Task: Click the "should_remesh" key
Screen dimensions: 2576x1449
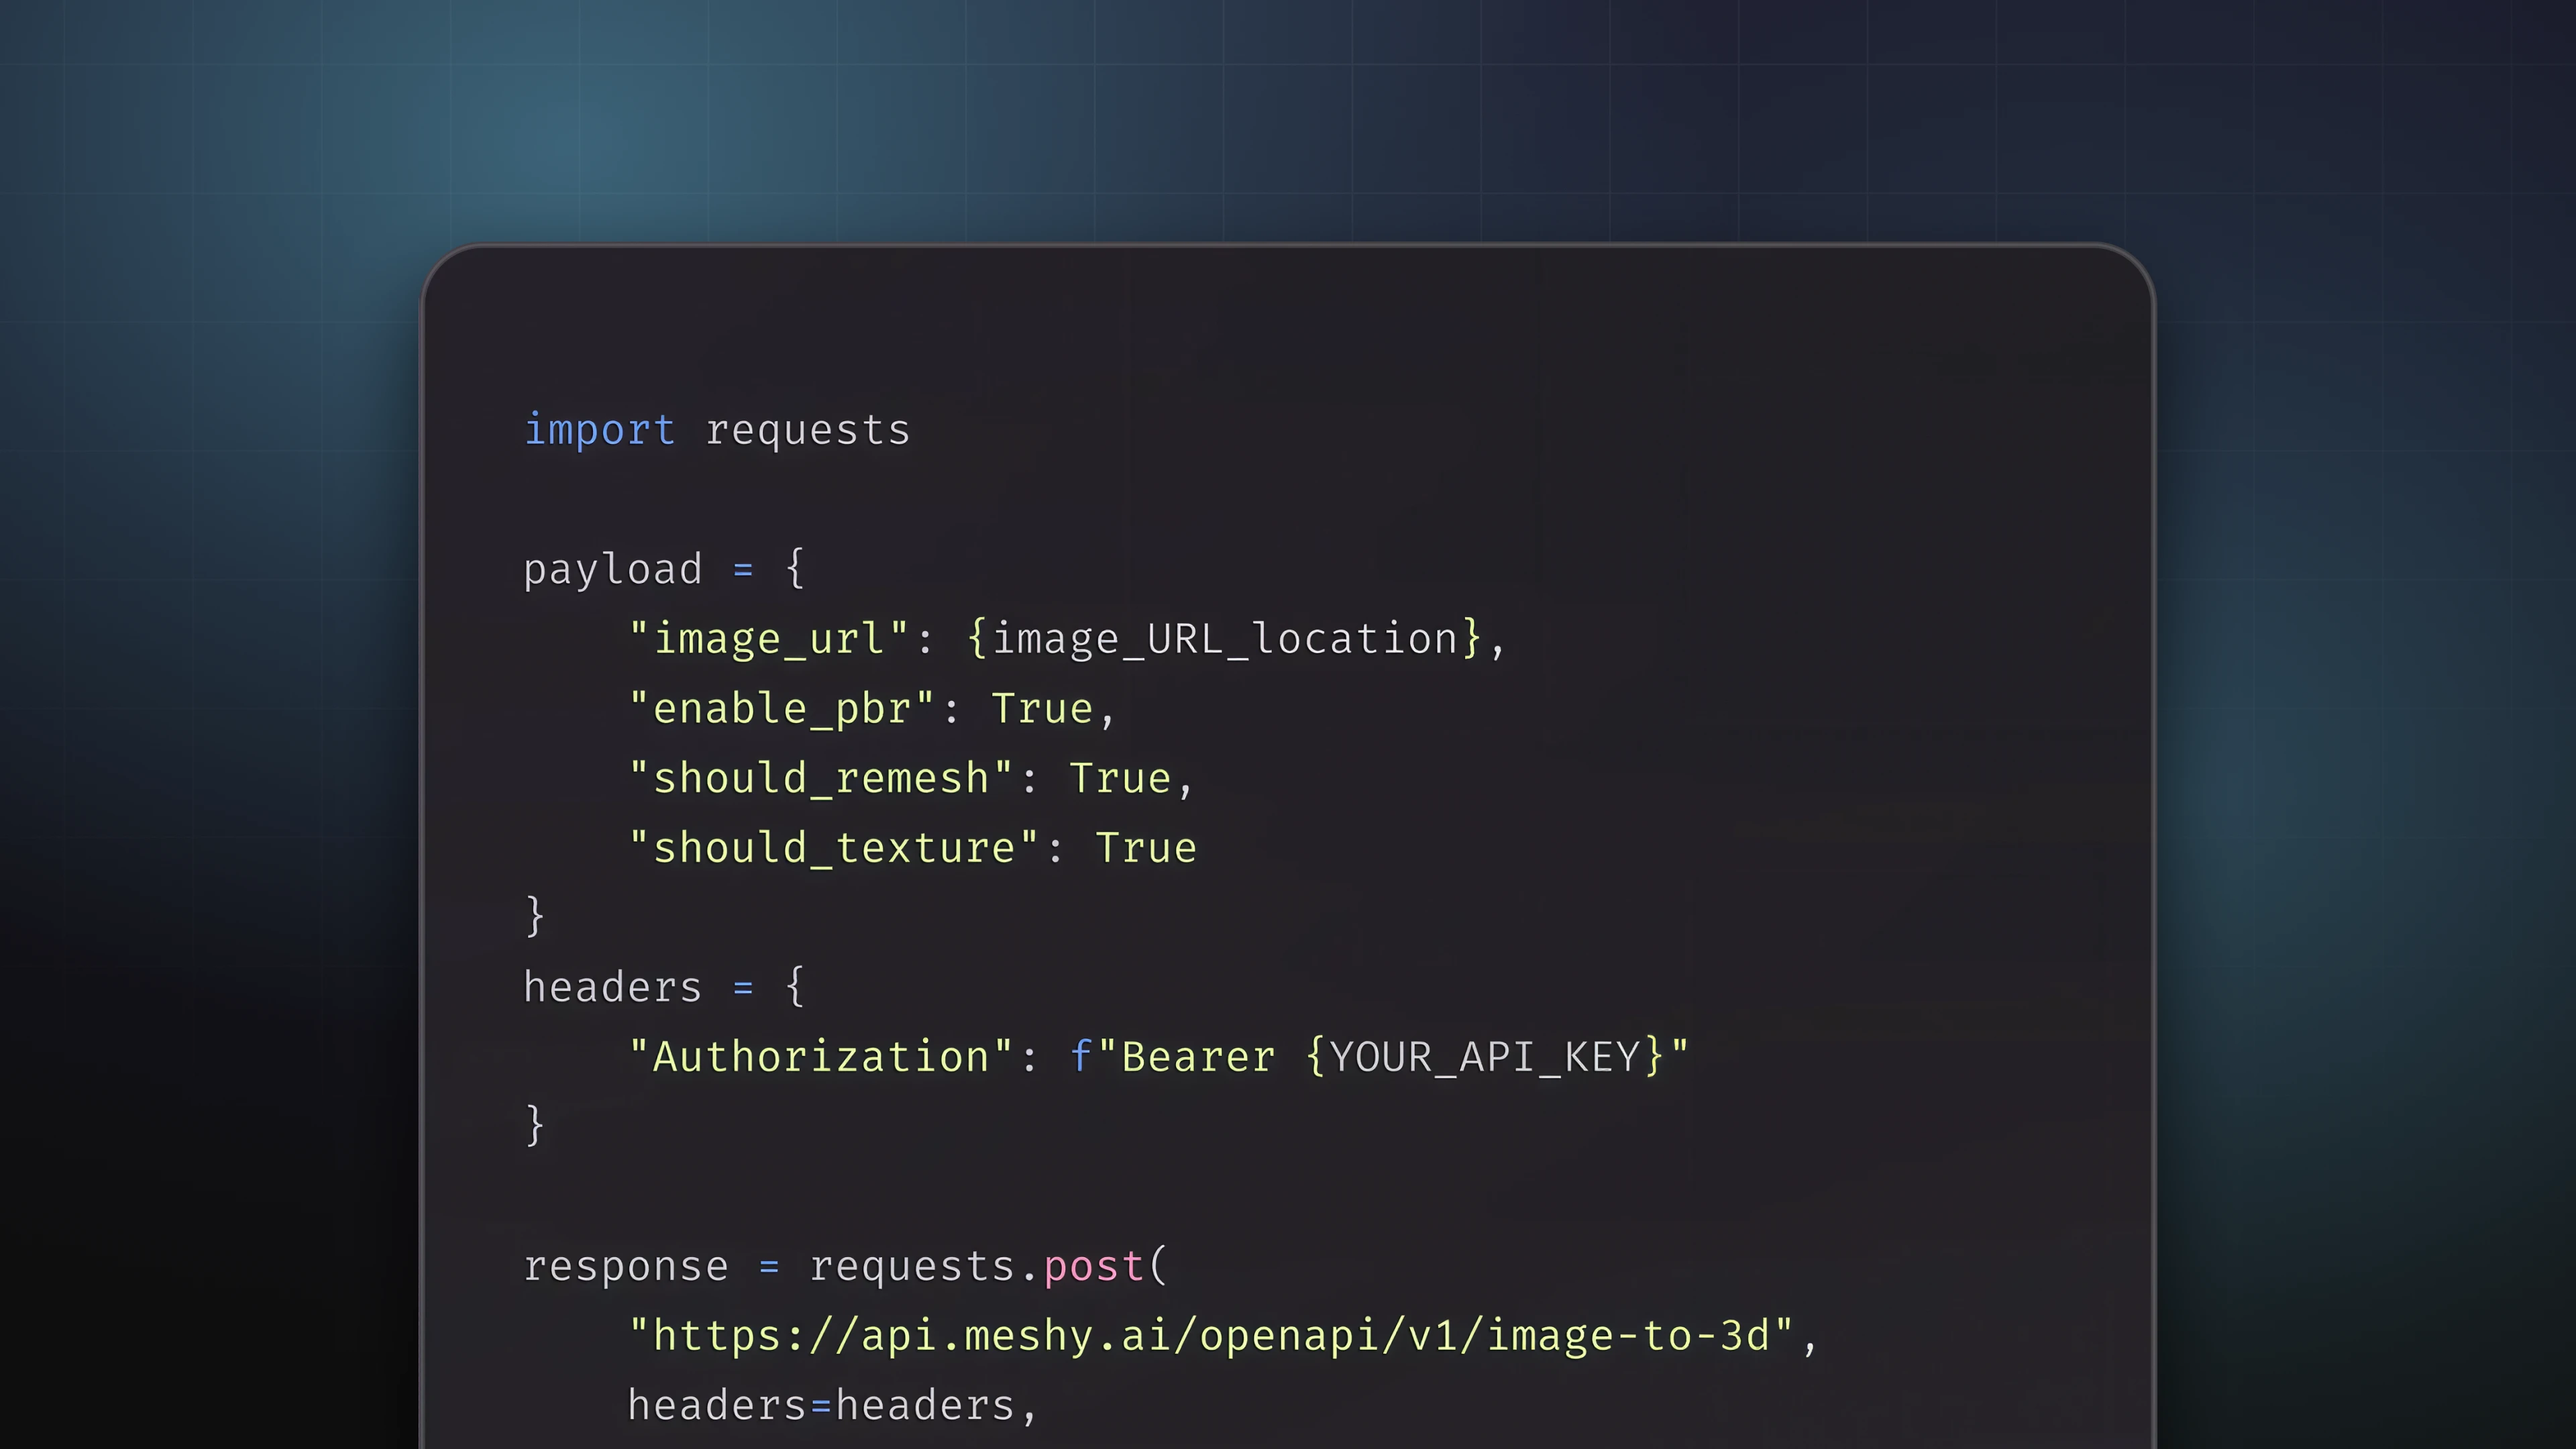Action: 820,778
